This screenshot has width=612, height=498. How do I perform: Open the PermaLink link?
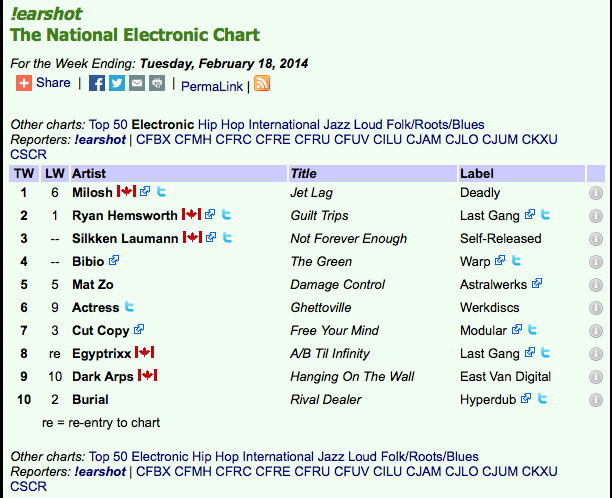pos(212,86)
